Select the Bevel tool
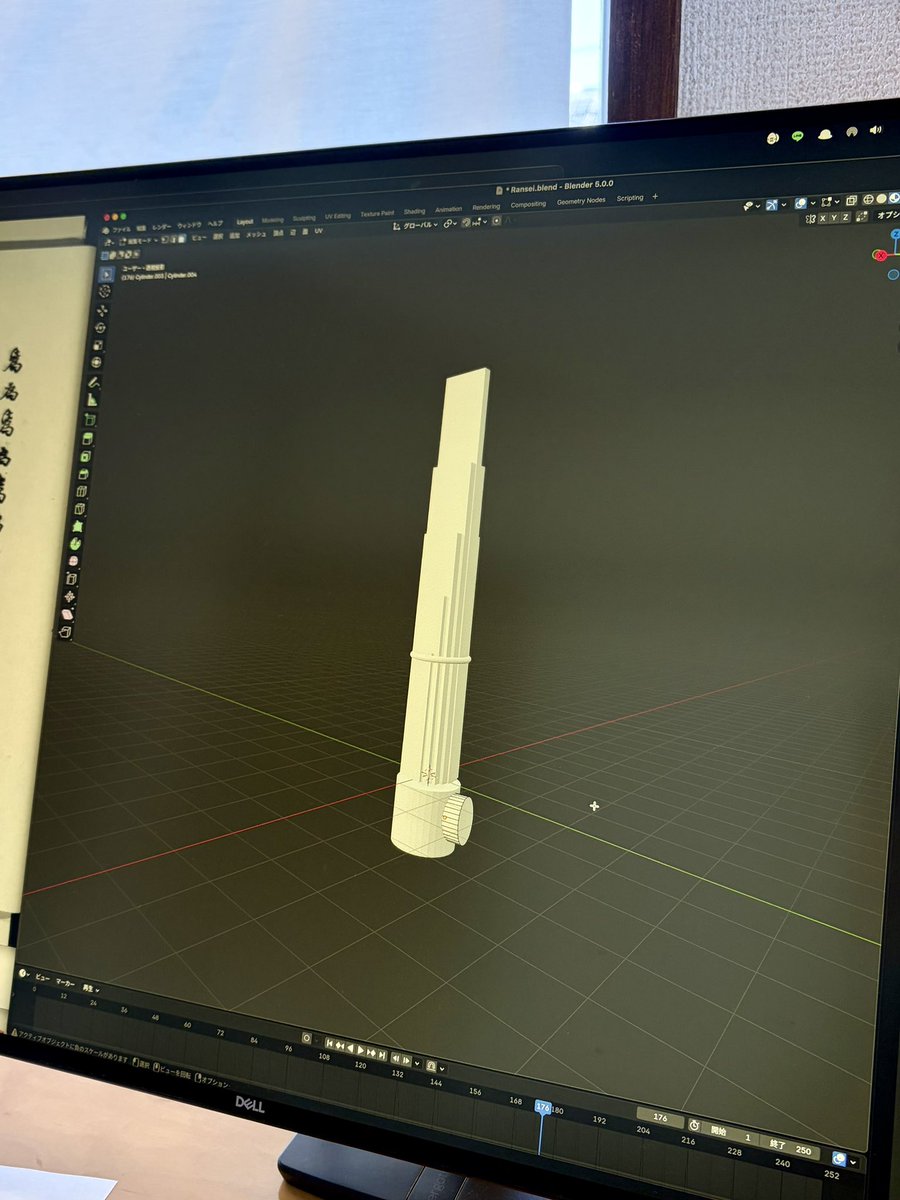This screenshot has width=900, height=1200. tap(83, 474)
